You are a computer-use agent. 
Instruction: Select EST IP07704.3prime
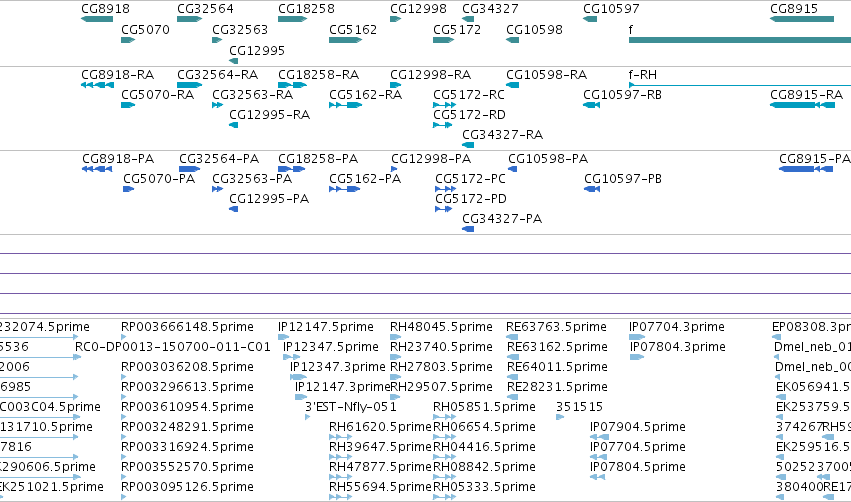point(676,327)
